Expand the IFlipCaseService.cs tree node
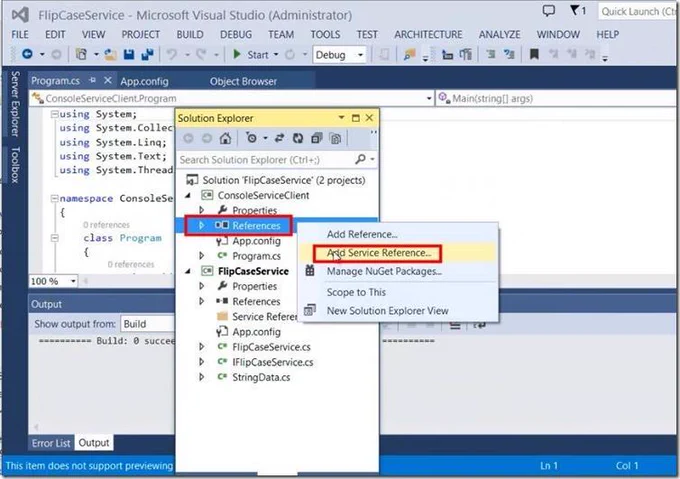 (x=202, y=362)
